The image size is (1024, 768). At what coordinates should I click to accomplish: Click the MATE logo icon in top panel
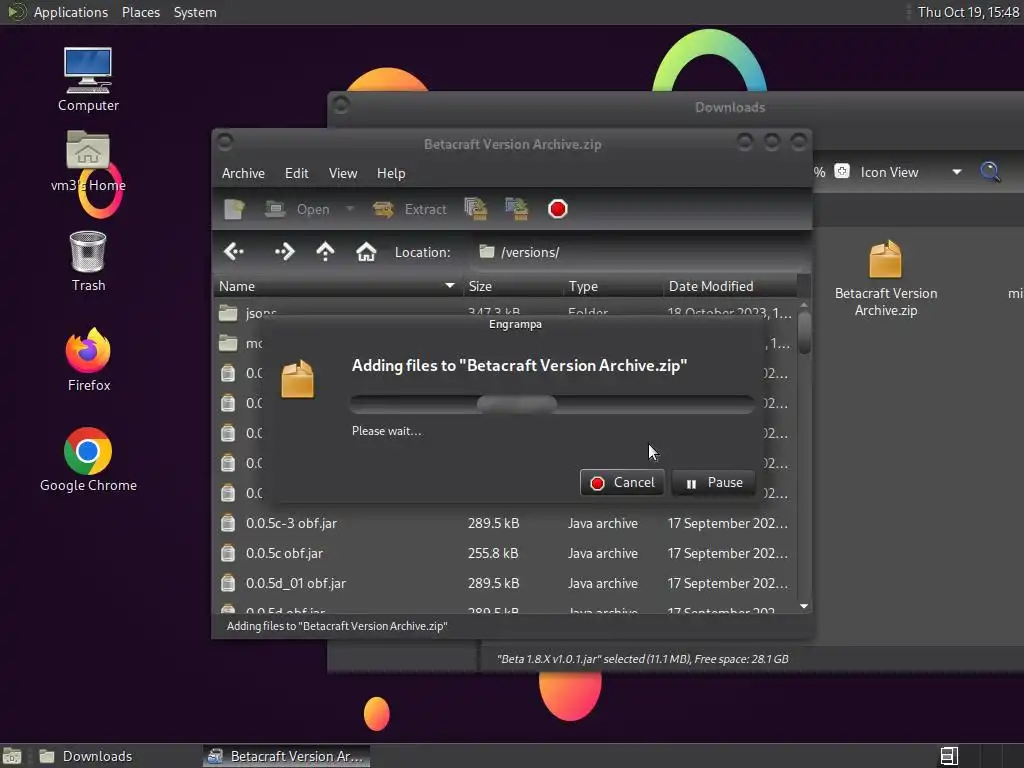pyautogui.click(x=16, y=12)
